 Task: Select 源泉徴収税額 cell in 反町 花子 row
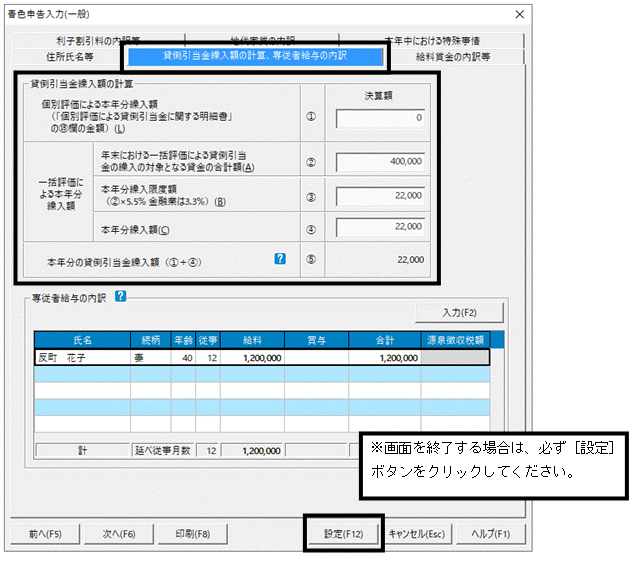coord(455,358)
